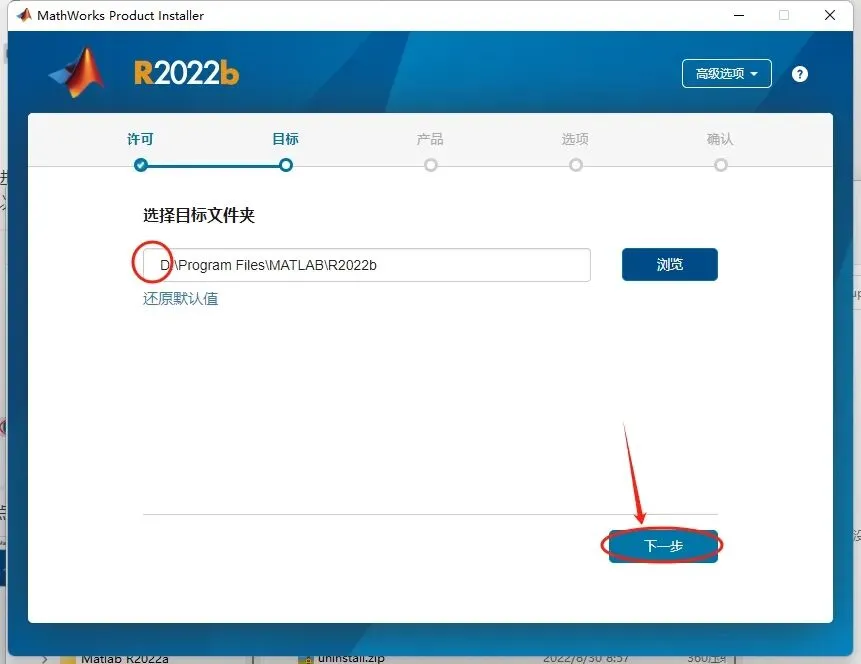
Task: Click the 确认 step circle marker
Action: [720, 165]
